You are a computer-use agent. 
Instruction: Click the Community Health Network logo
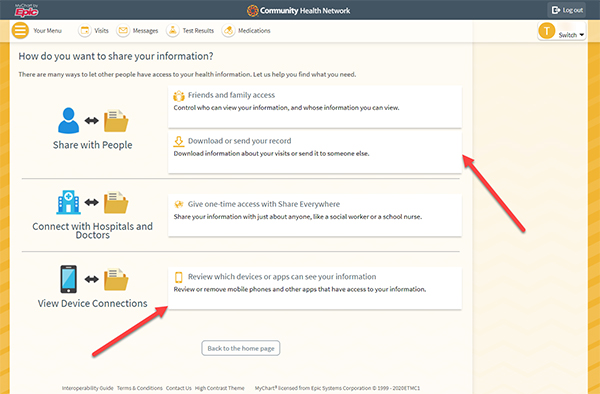(x=298, y=10)
